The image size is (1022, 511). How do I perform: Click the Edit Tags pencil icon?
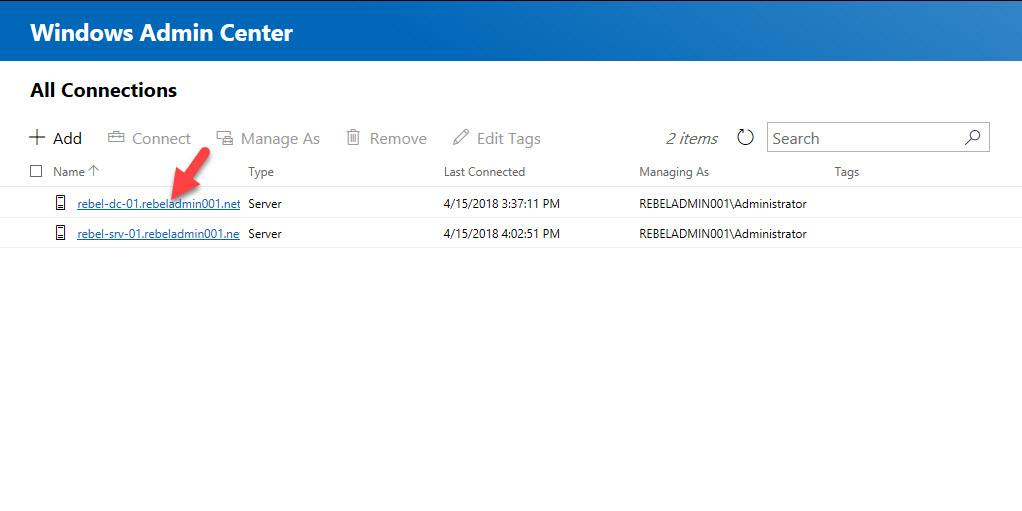461,137
